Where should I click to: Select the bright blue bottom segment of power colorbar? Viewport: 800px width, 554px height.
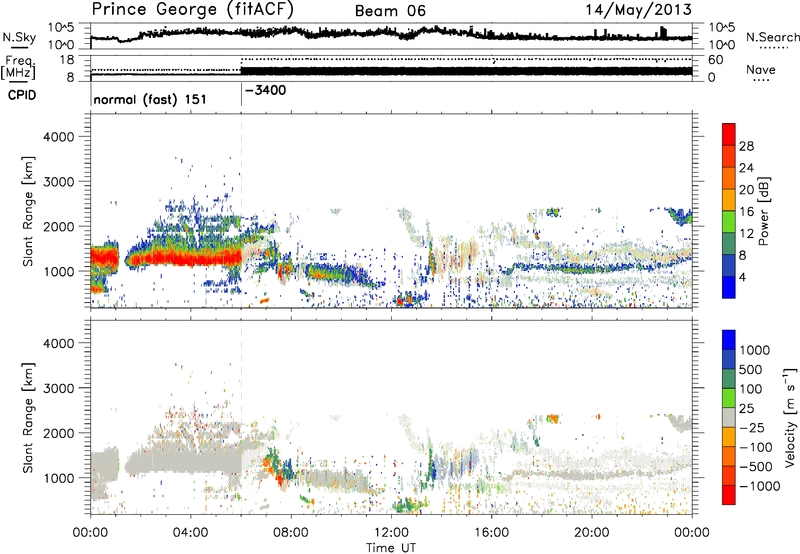pos(729,287)
